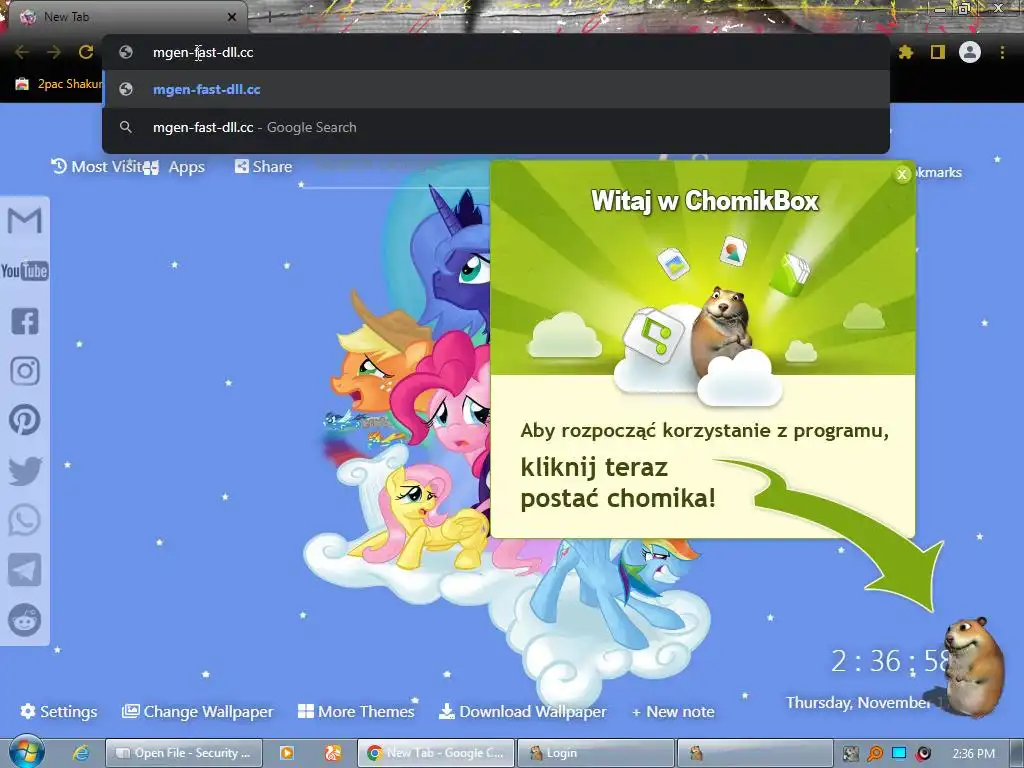Viewport: 1024px width, 768px height.
Task: Open the media player taskbar icon
Action: (x=287, y=753)
